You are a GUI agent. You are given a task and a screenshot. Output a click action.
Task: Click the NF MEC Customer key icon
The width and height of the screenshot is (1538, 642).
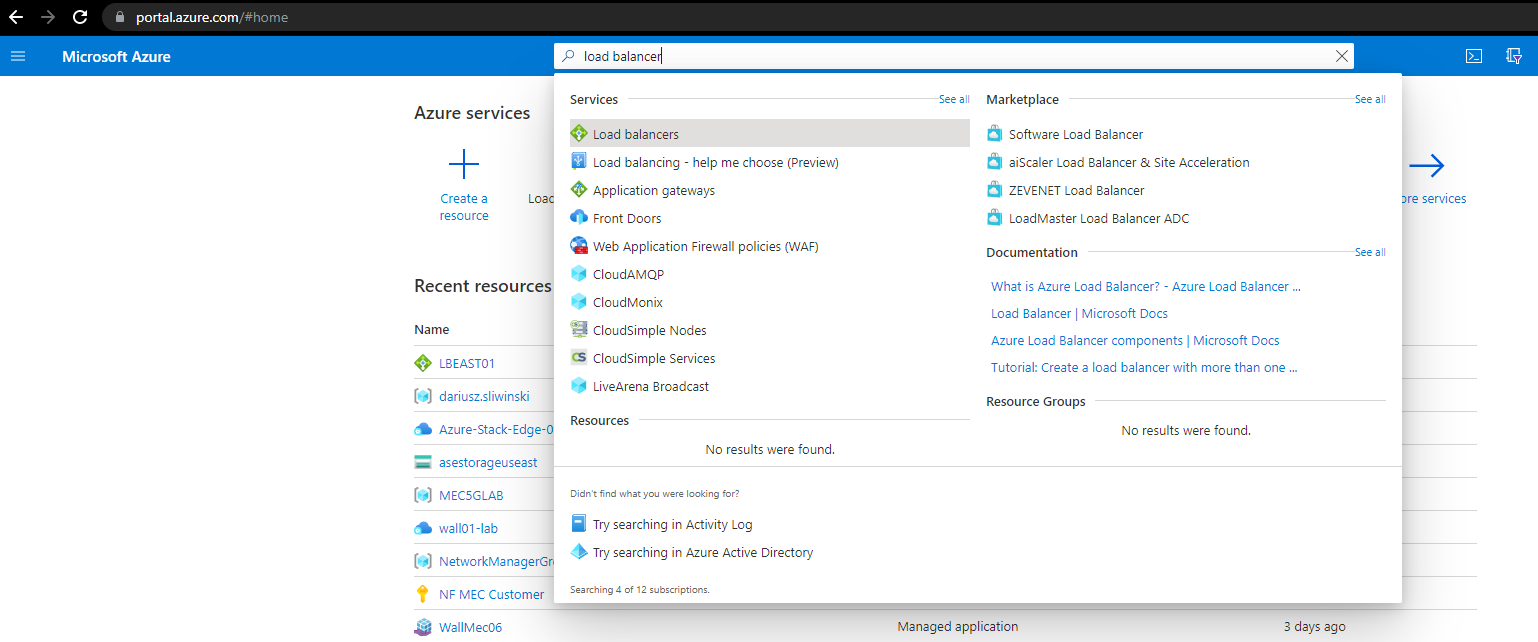pos(422,594)
